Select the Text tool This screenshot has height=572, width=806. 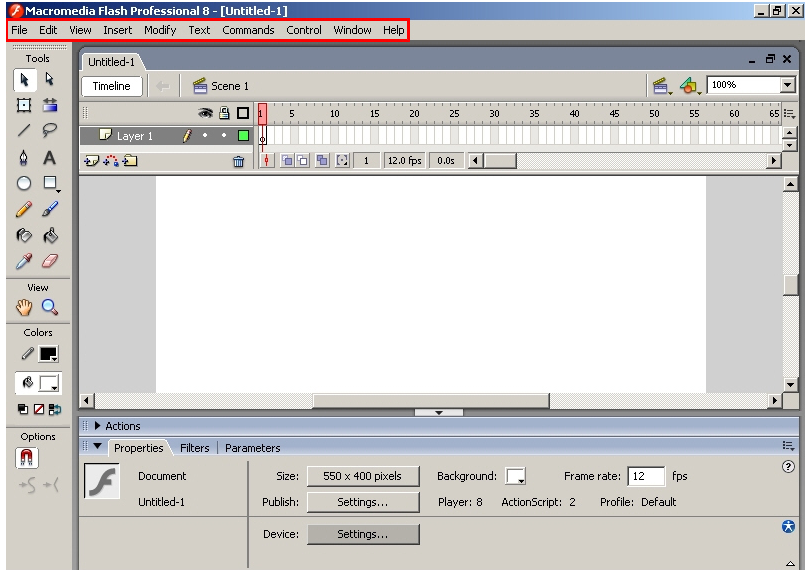(x=49, y=157)
